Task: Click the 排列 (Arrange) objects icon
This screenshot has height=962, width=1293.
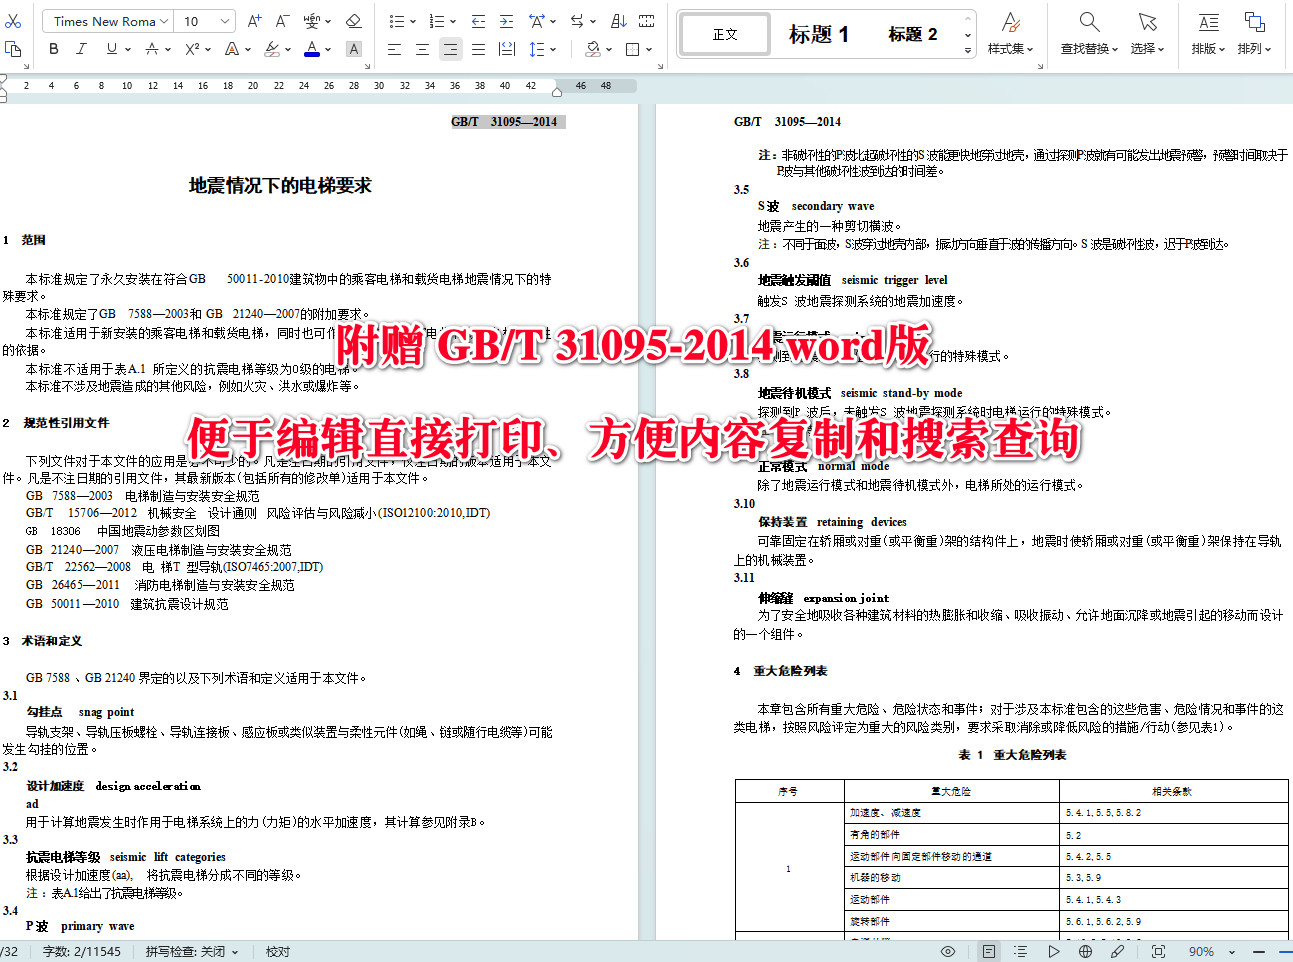Action: tap(1254, 32)
